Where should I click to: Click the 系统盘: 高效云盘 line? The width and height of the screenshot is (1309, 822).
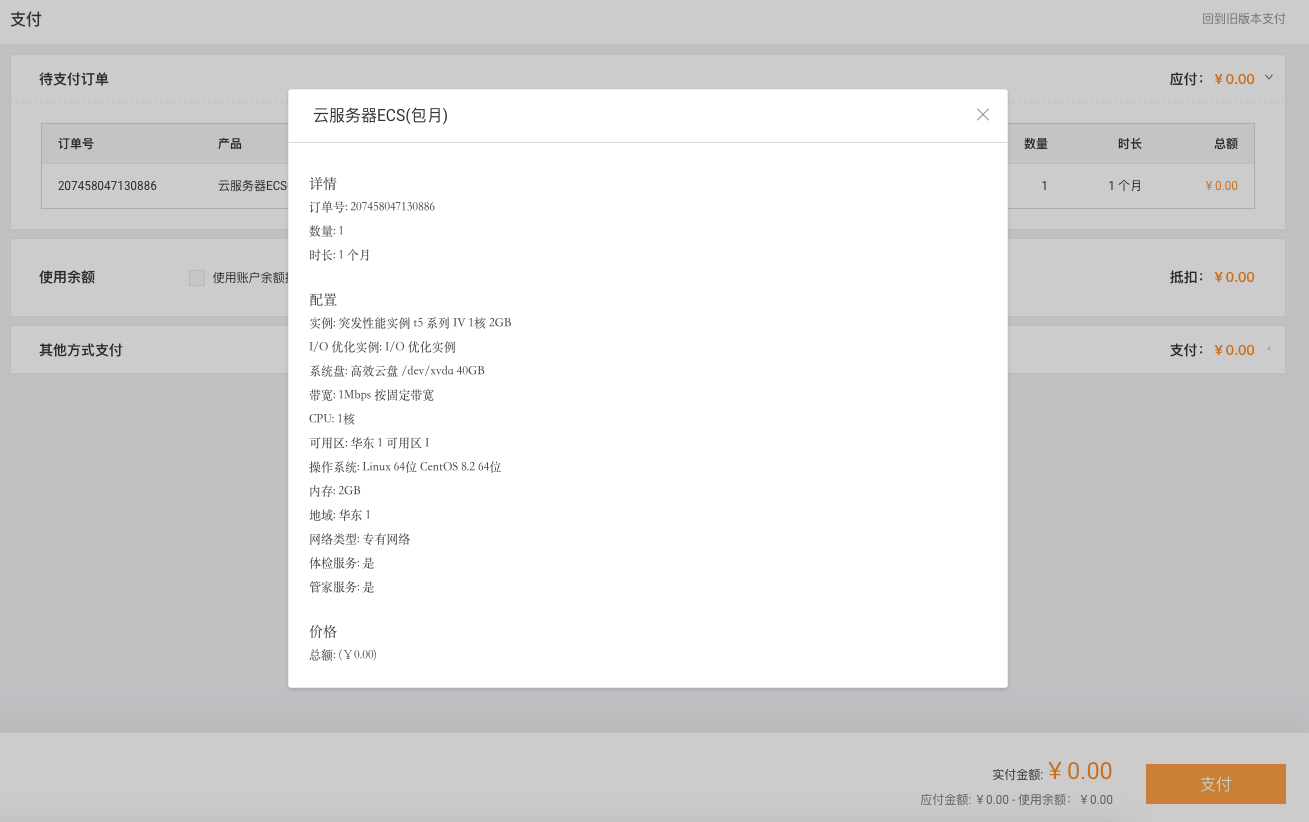[x=397, y=371]
